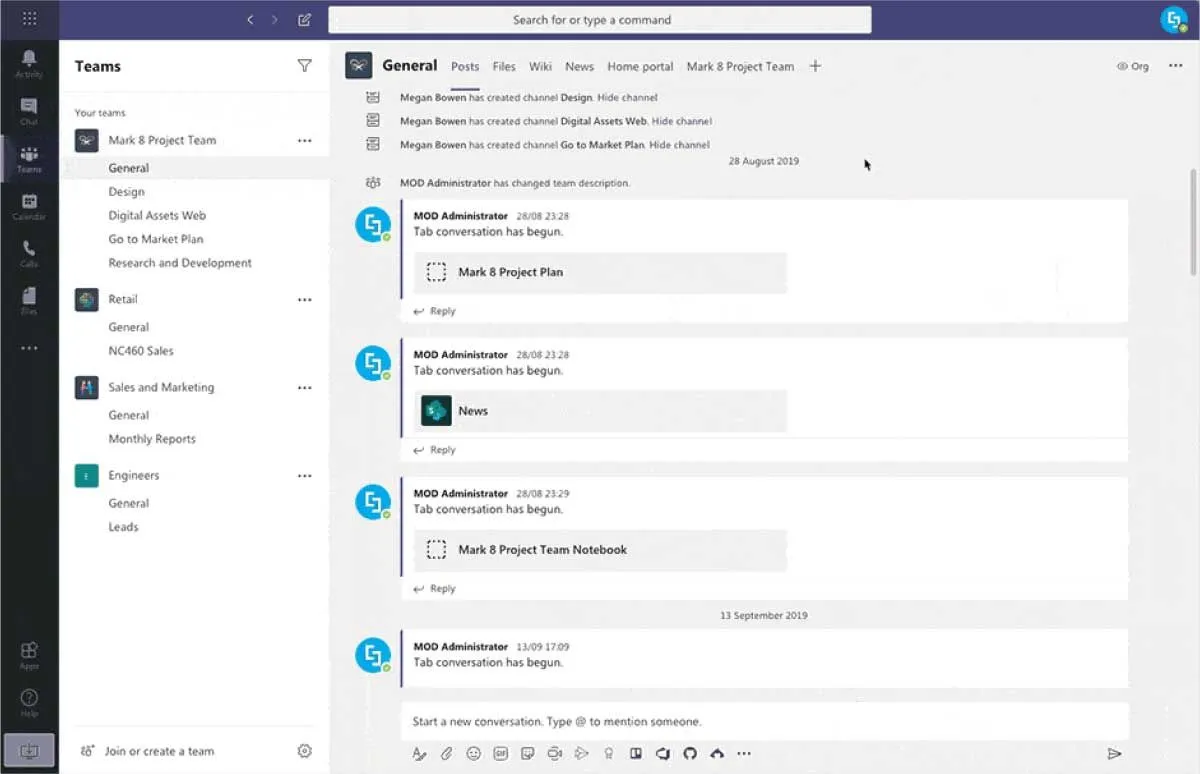The width and height of the screenshot is (1200, 774).
Task: Open Chat in the left rail
Action: 29,111
